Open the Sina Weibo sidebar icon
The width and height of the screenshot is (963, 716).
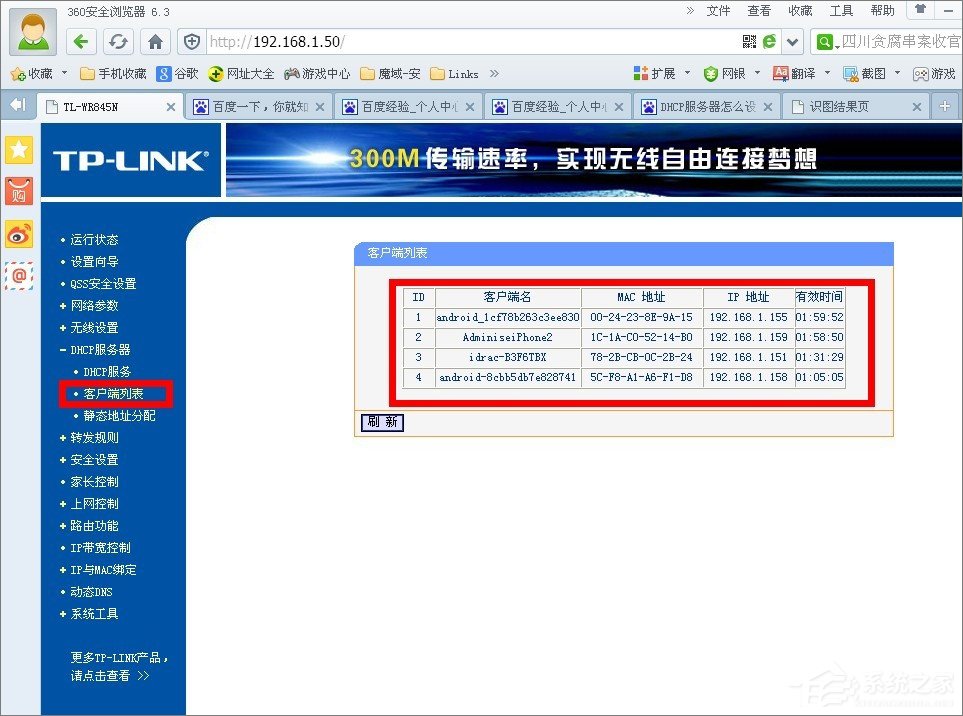[x=18, y=236]
